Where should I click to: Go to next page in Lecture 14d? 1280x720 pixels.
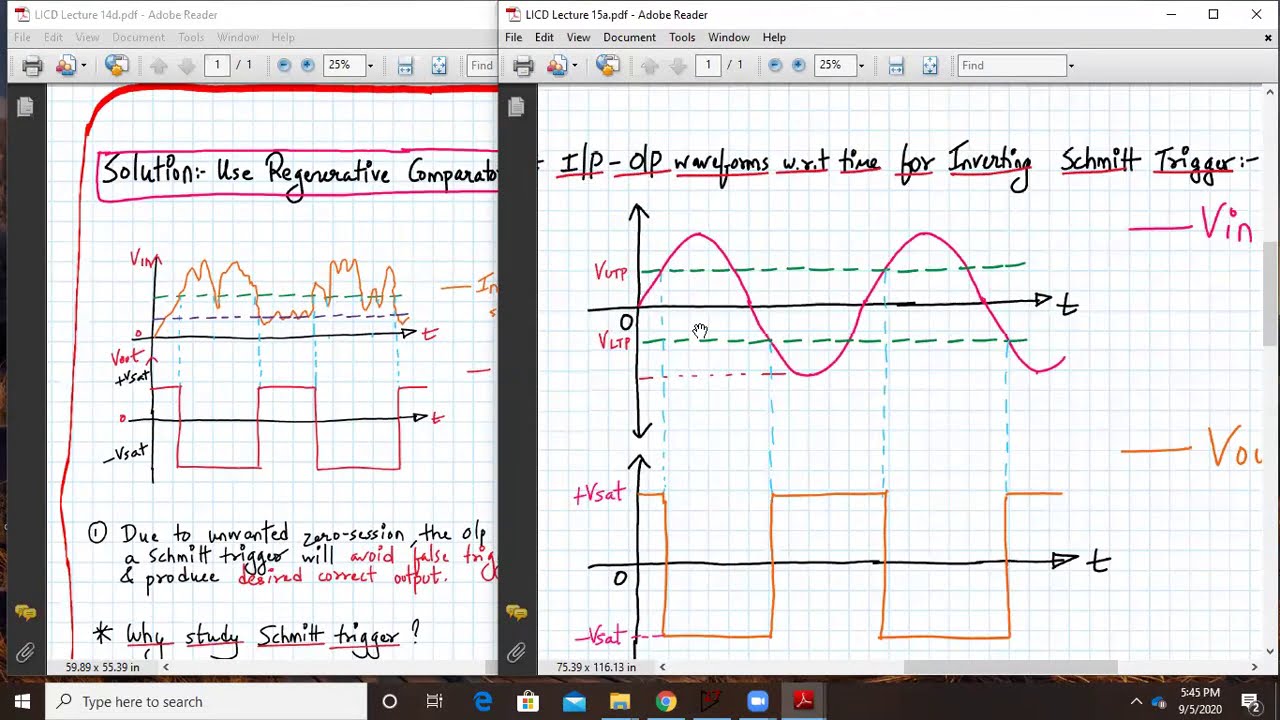point(186,66)
